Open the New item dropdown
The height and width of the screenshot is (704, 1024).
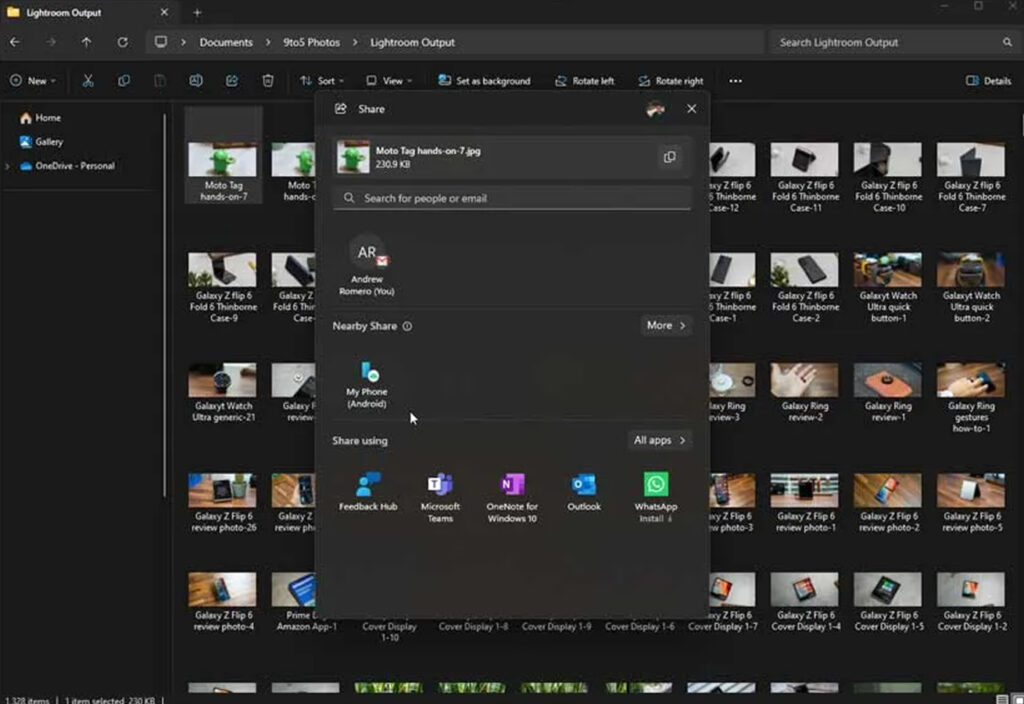(33, 81)
